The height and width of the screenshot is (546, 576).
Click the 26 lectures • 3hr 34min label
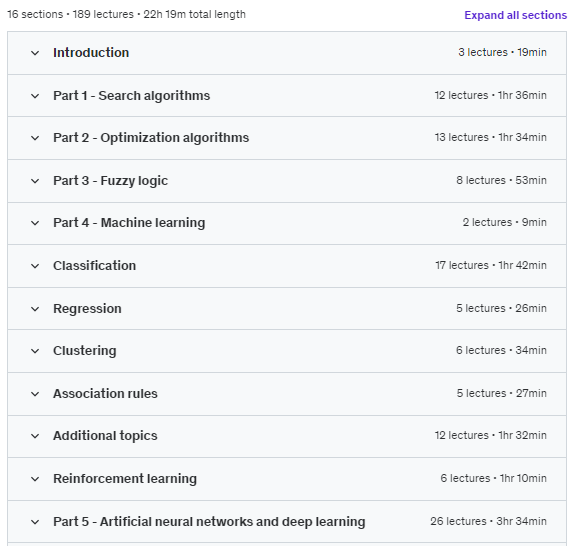[x=488, y=521]
